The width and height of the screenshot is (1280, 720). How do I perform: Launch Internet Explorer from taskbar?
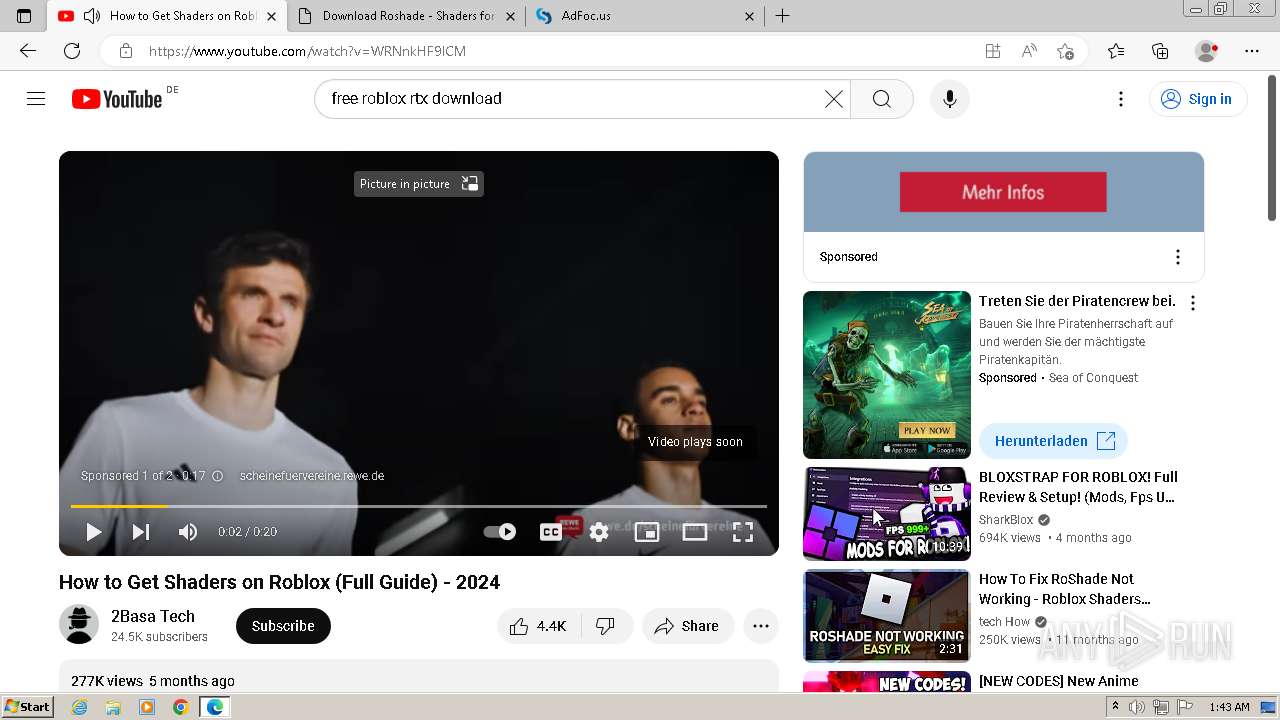point(79,707)
